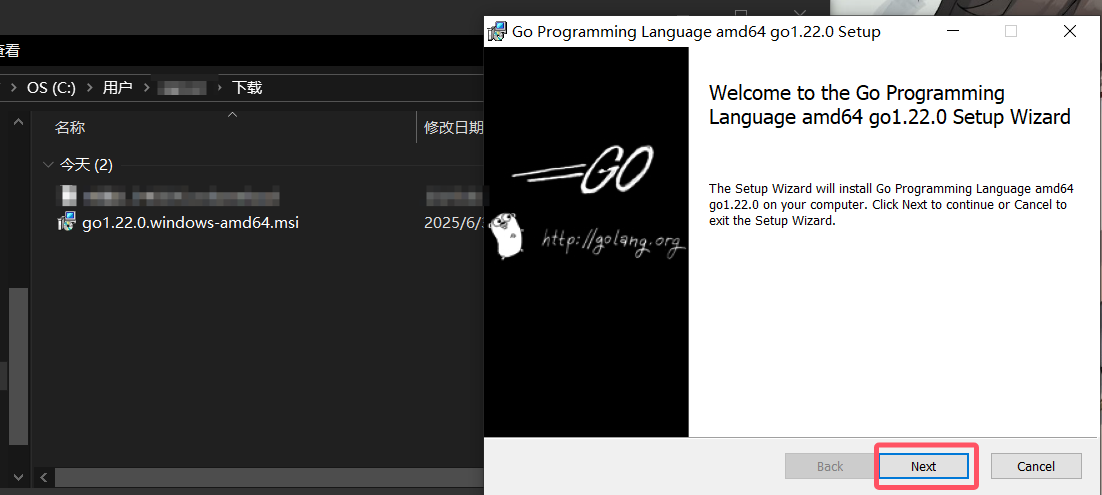The image size is (1102, 495).
Task: Select the 今天 (2) group header
Action: (86, 165)
